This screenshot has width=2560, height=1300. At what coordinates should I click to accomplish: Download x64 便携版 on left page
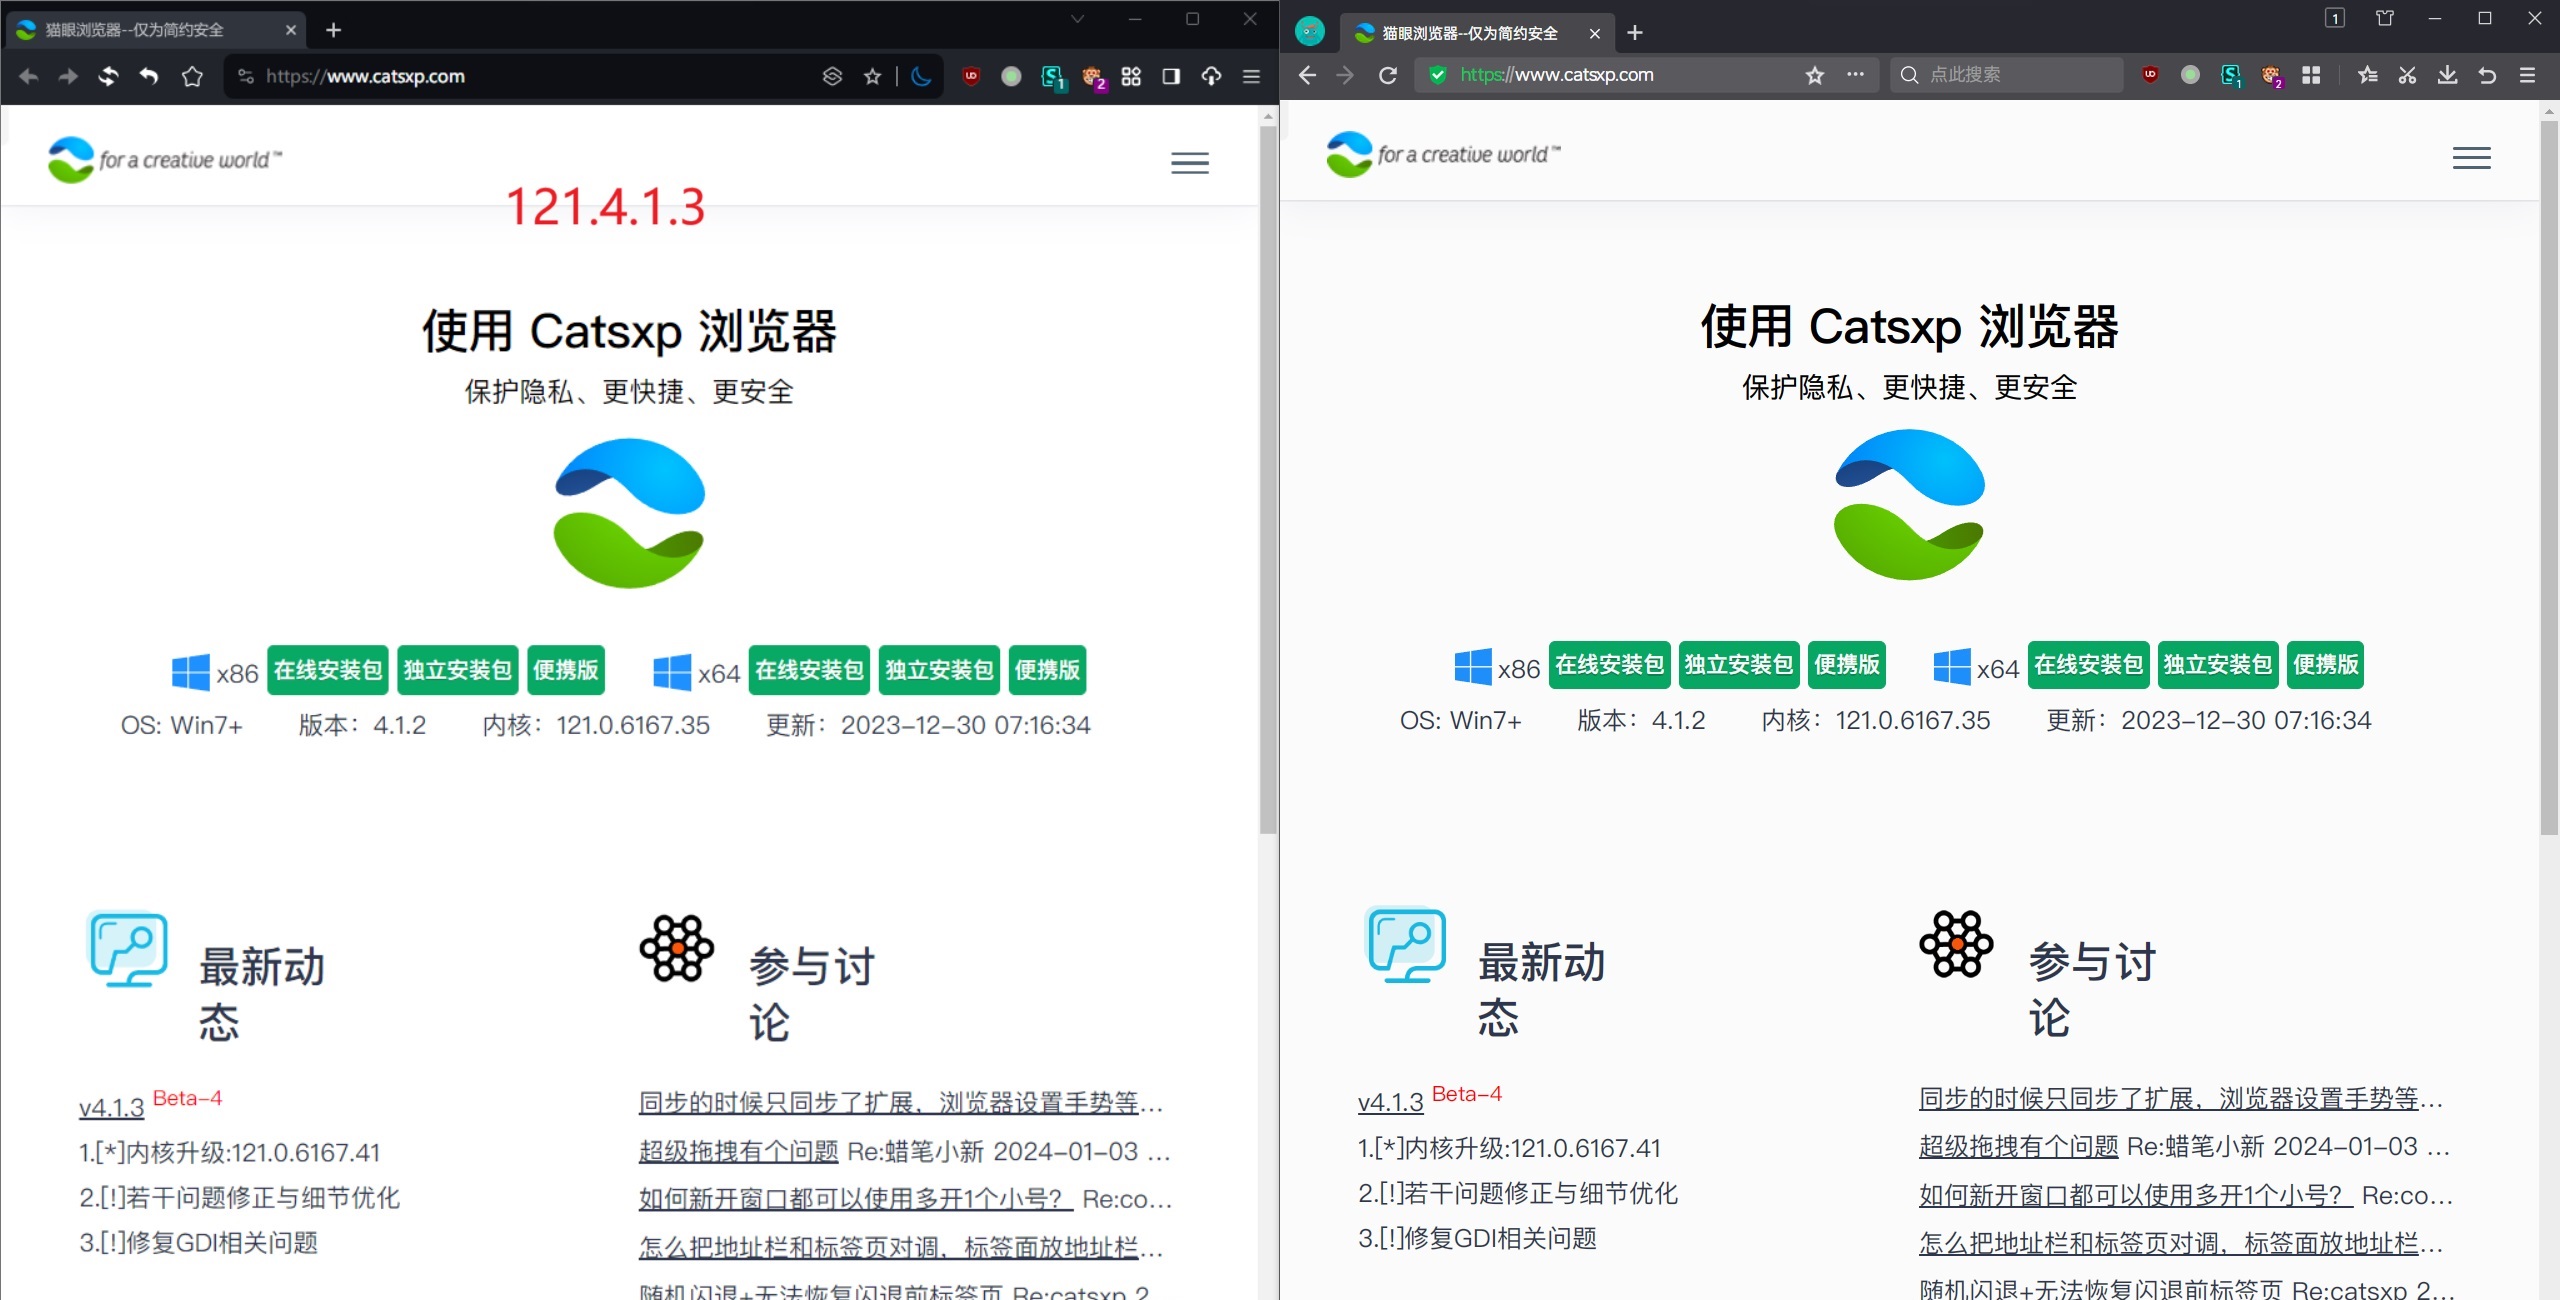(x=1047, y=670)
